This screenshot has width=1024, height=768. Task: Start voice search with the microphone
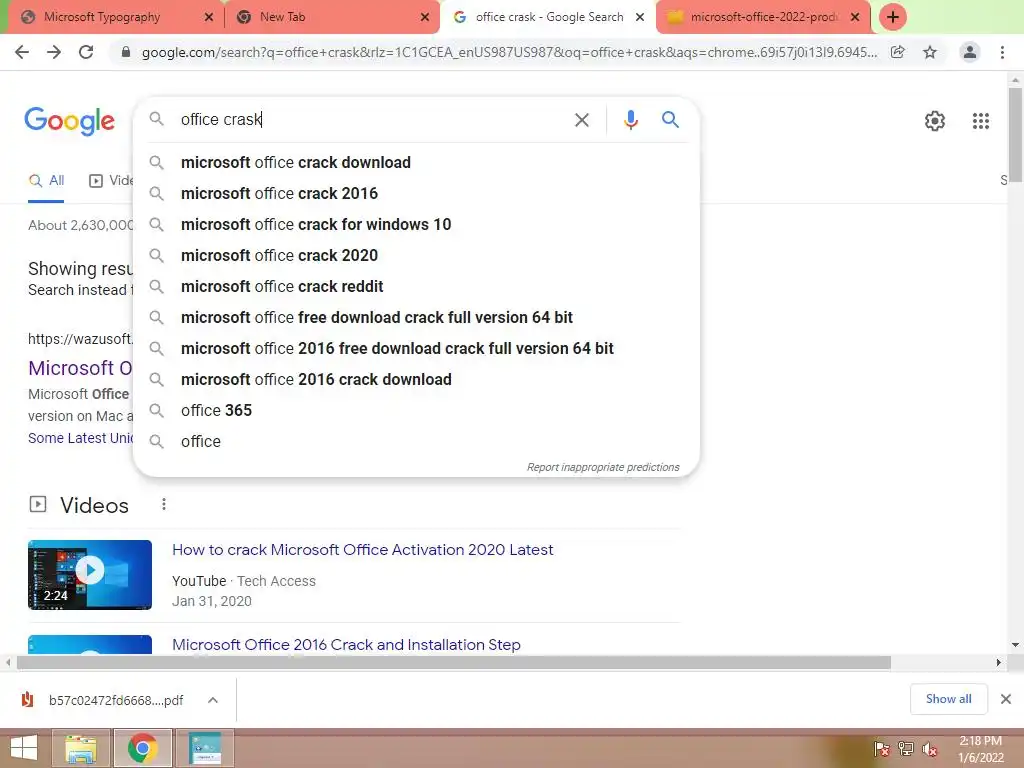pos(630,120)
